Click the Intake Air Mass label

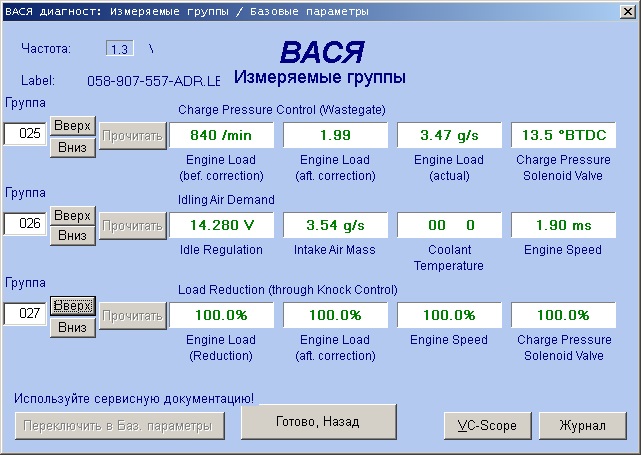click(x=335, y=250)
